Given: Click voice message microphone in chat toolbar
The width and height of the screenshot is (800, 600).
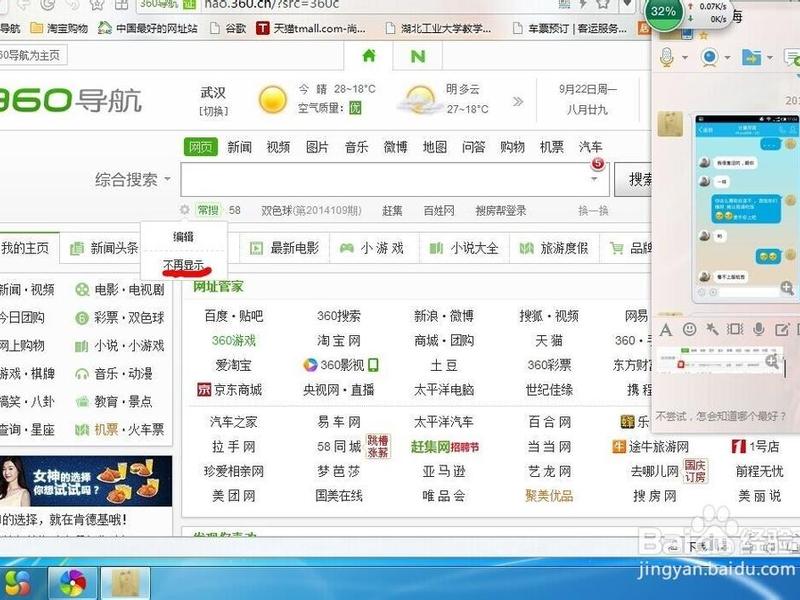Looking at the screenshot, I should (x=759, y=329).
